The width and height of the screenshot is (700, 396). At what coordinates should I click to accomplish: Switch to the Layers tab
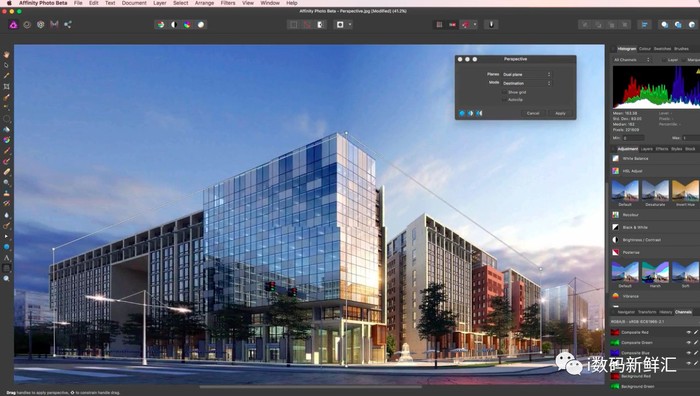click(646, 149)
